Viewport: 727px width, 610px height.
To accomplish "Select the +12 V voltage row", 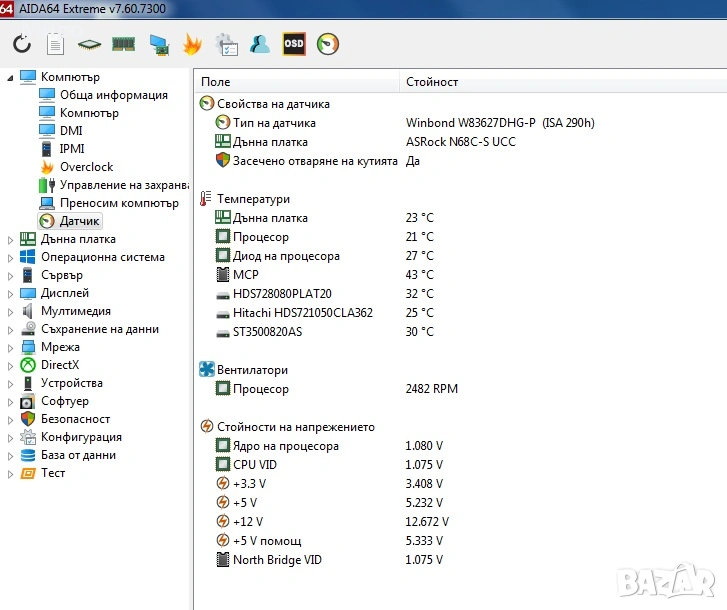I will [x=247, y=522].
